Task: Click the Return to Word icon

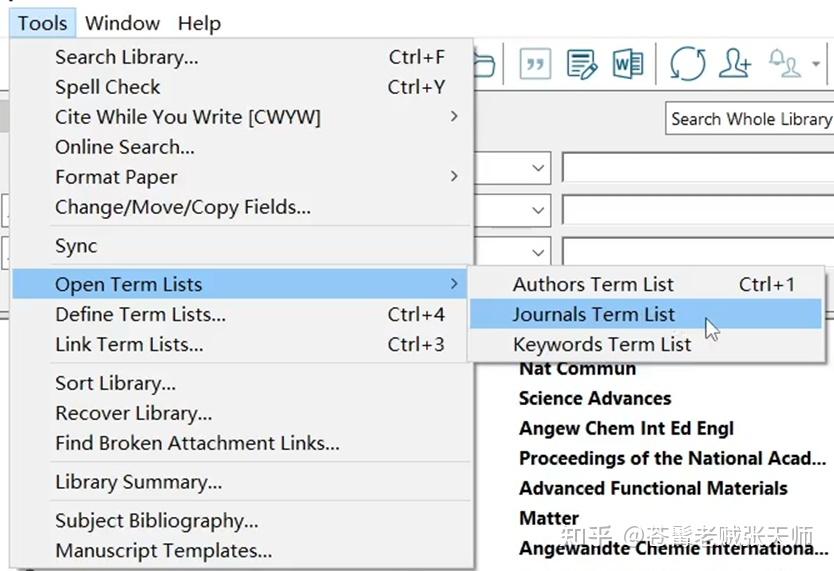Action: click(628, 64)
